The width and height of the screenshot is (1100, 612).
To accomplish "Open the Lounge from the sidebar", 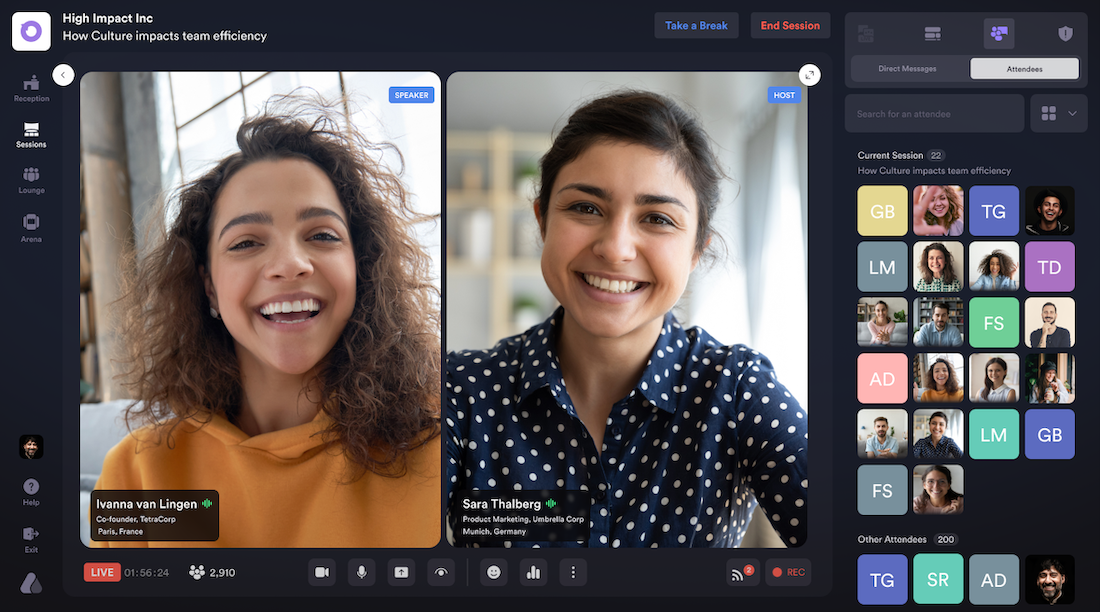I will click(x=32, y=180).
